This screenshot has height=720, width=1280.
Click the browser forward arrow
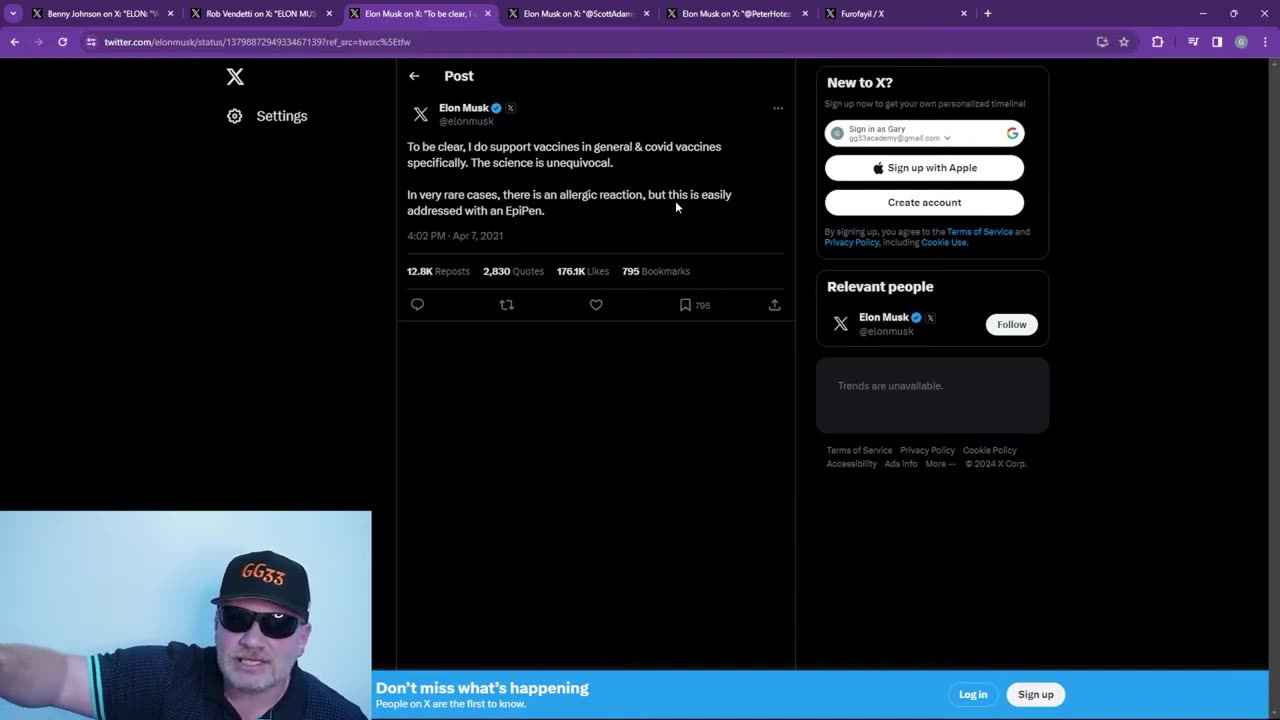[x=38, y=42]
